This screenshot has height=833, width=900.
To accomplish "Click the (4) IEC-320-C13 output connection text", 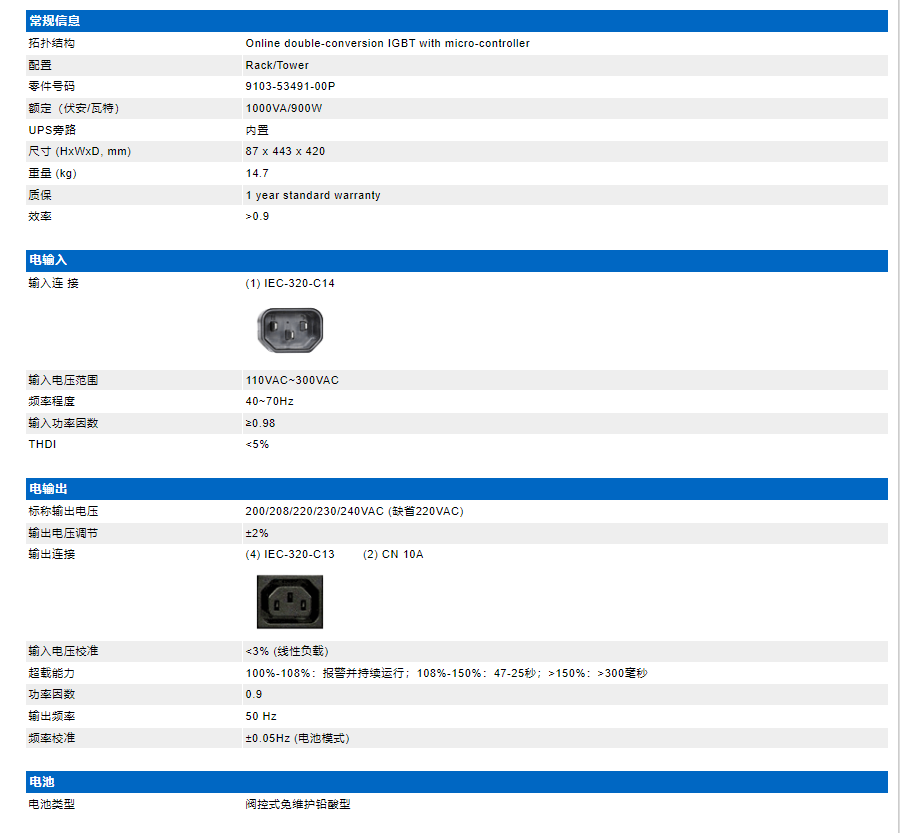I will pyautogui.click(x=290, y=554).
